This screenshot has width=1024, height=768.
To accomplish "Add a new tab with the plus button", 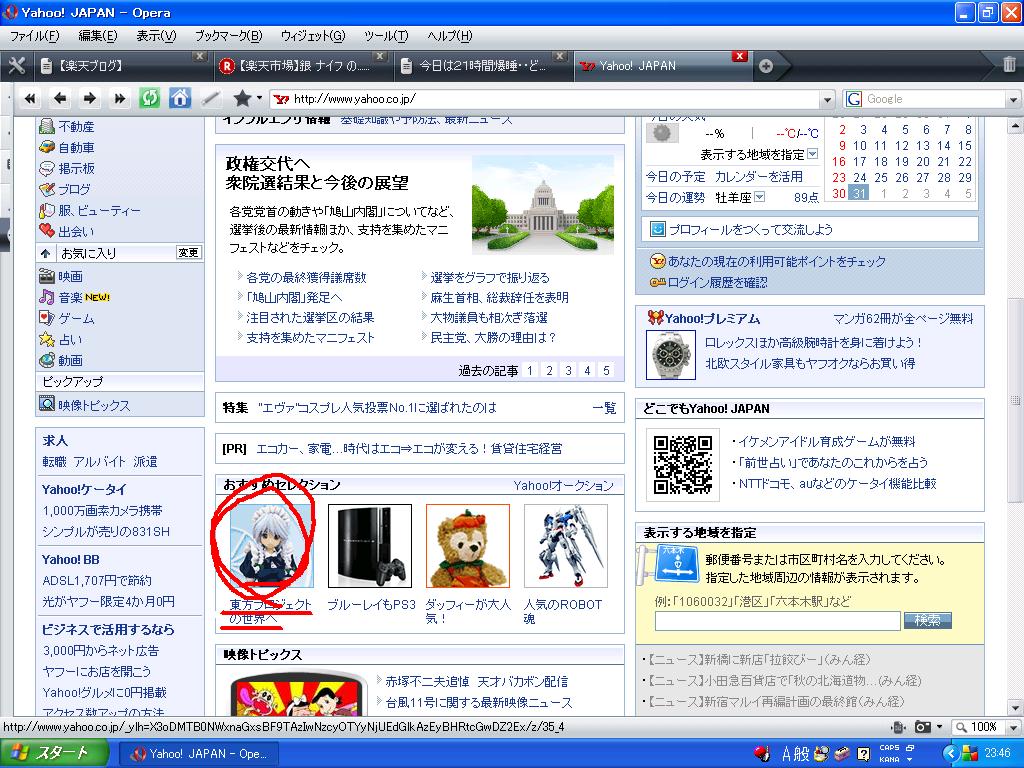I will (x=766, y=66).
